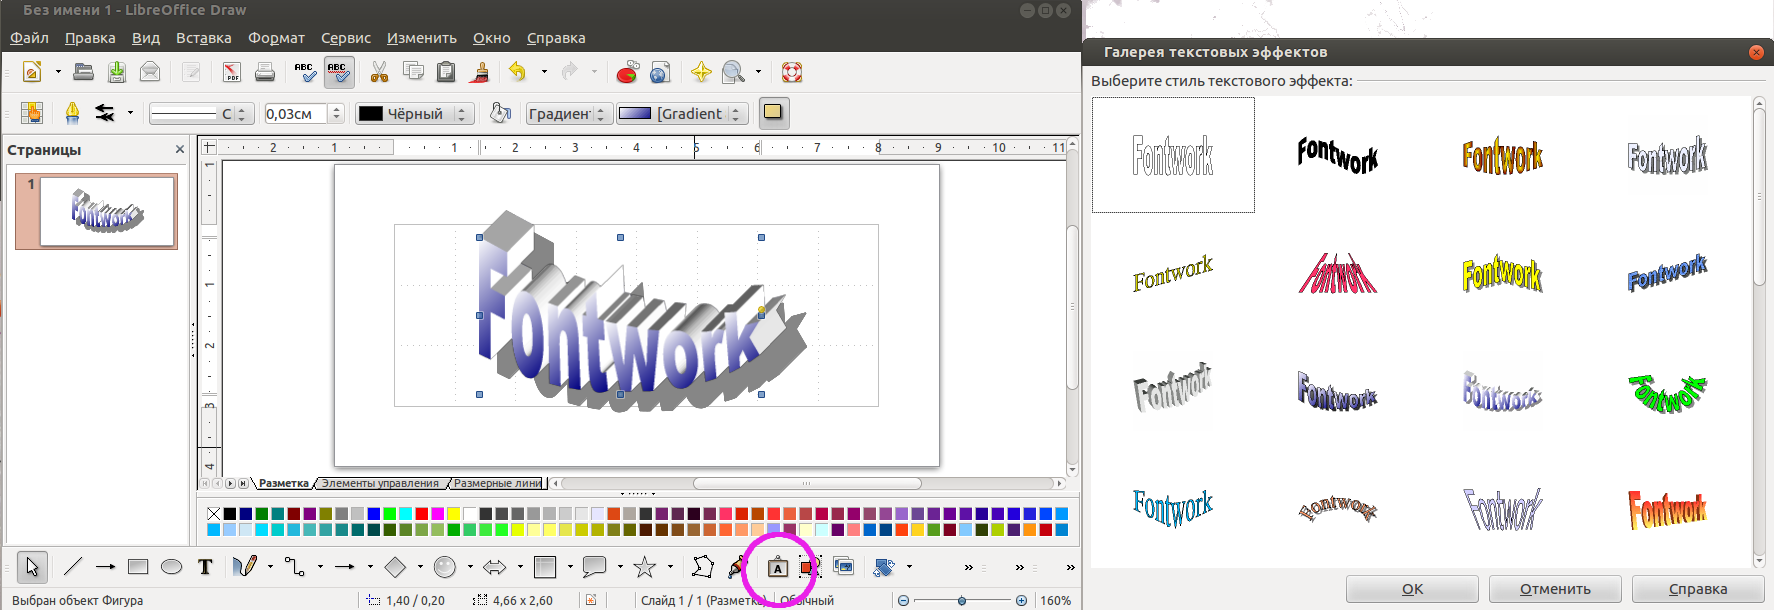Select the Text tool T icon
The height and width of the screenshot is (610, 1774).
pos(205,567)
